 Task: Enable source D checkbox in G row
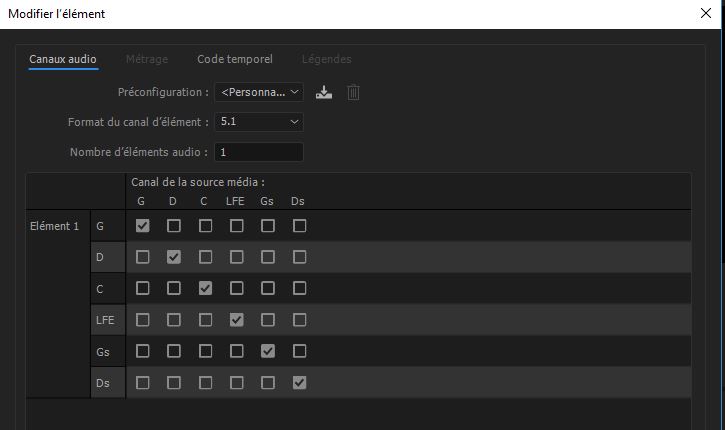tap(174, 226)
